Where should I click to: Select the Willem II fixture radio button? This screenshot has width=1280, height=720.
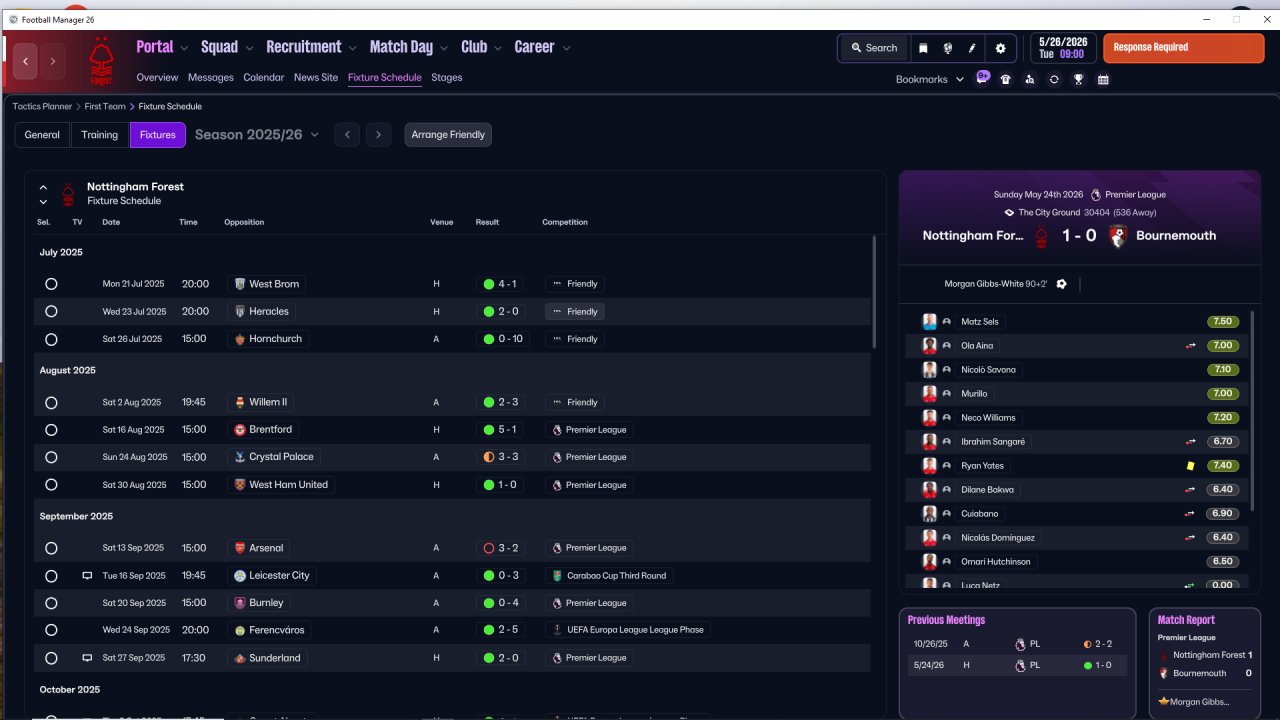[x=51, y=402]
